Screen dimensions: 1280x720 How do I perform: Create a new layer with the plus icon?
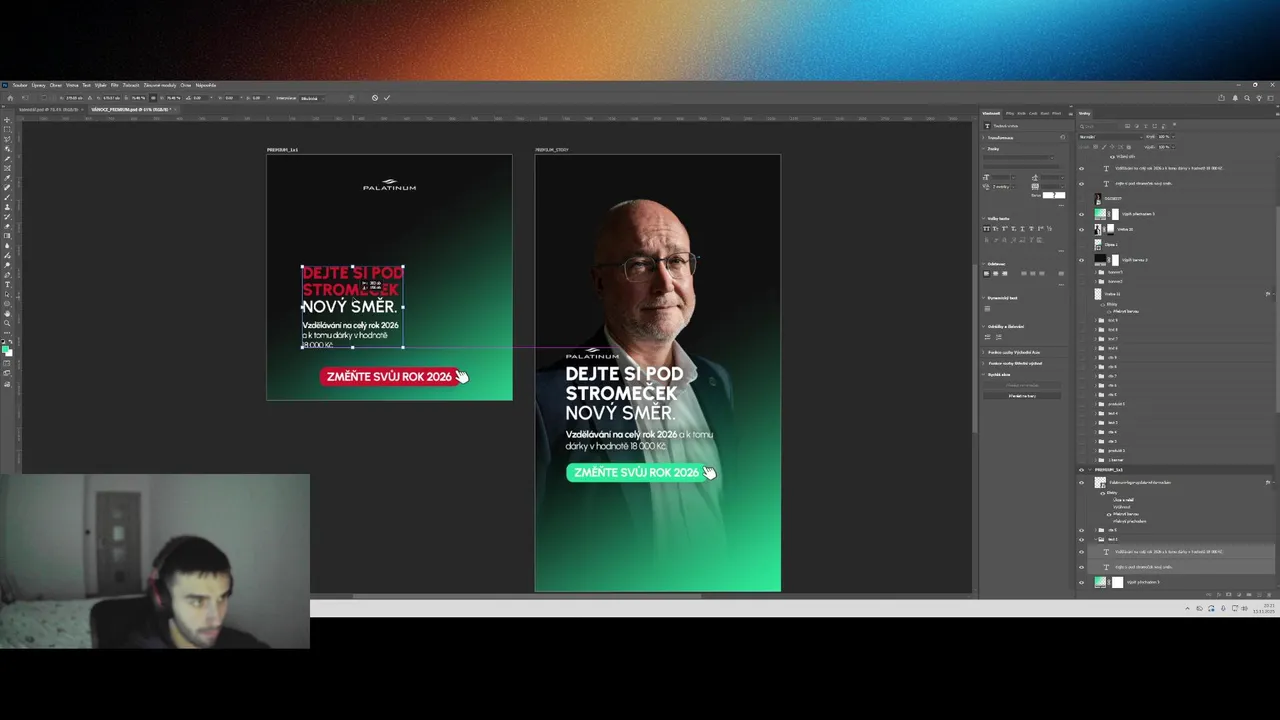click(1259, 595)
